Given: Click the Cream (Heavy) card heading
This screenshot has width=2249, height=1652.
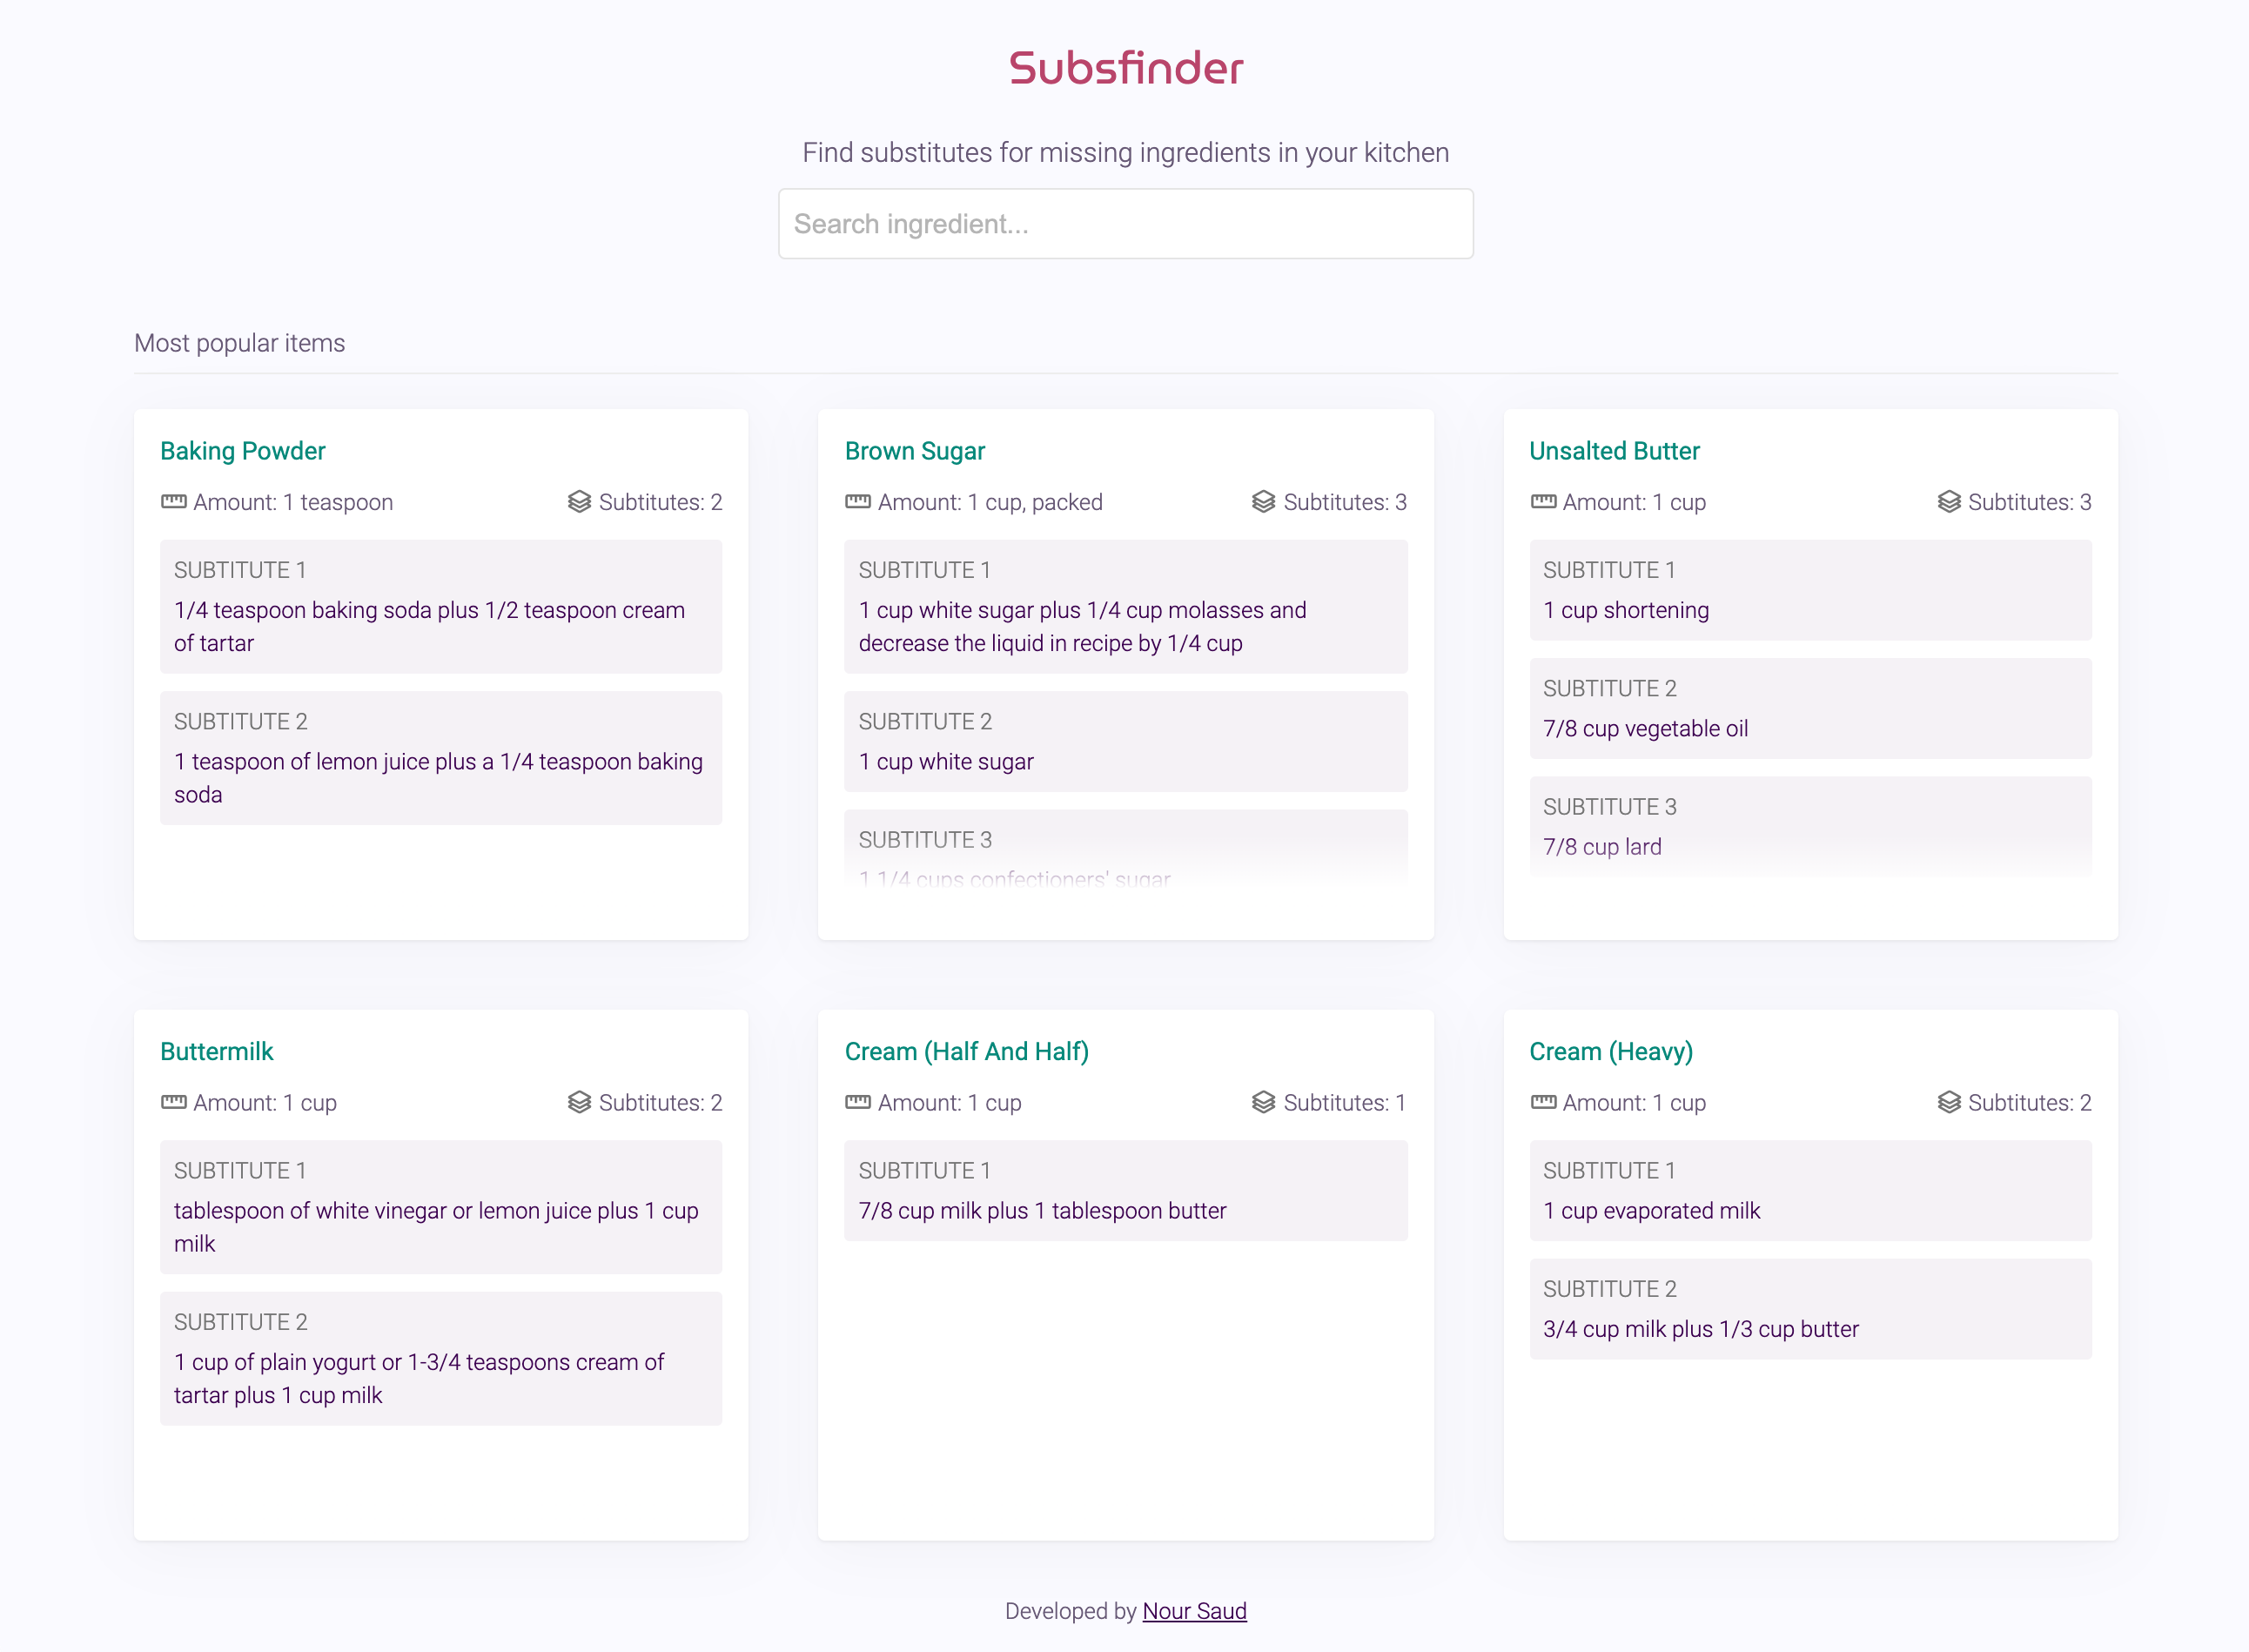Looking at the screenshot, I should (1610, 1051).
